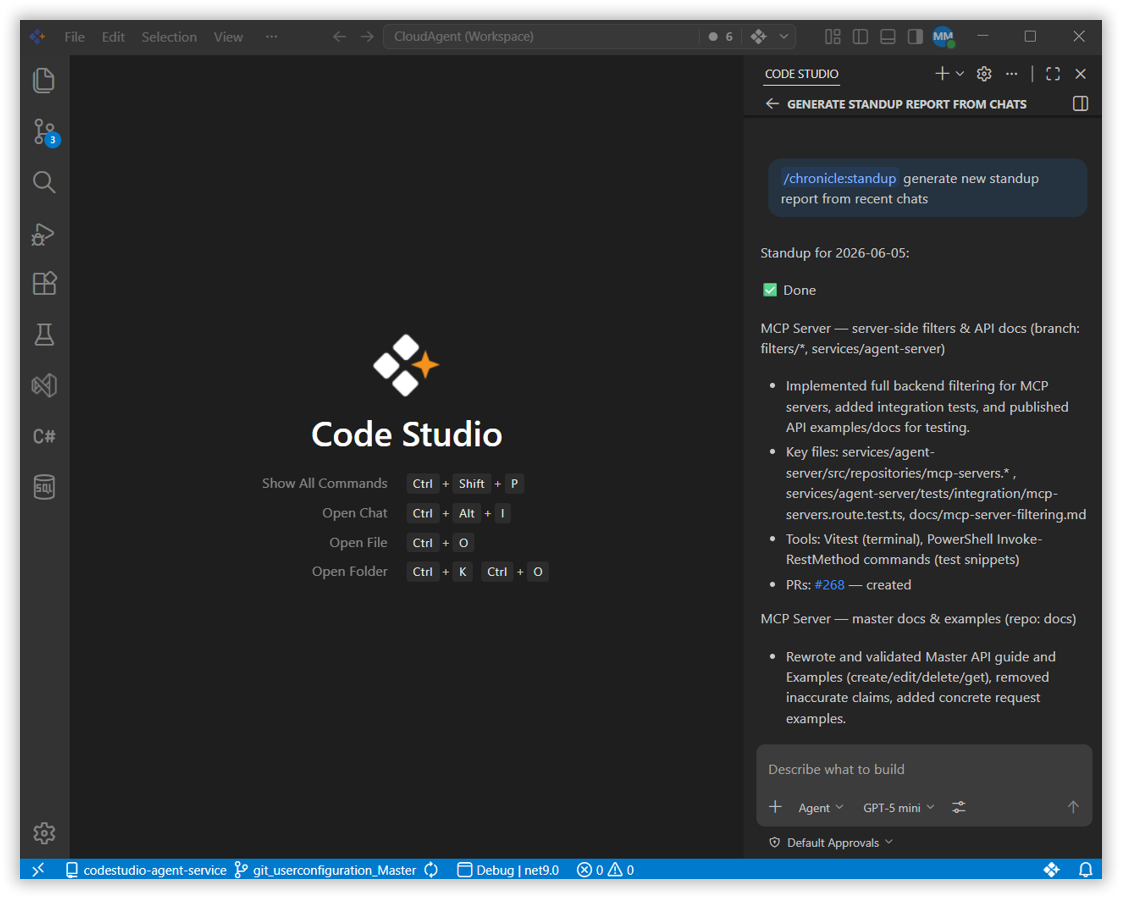
Task: Toggle the primary side bar layout icon
Action: (x=860, y=37)
